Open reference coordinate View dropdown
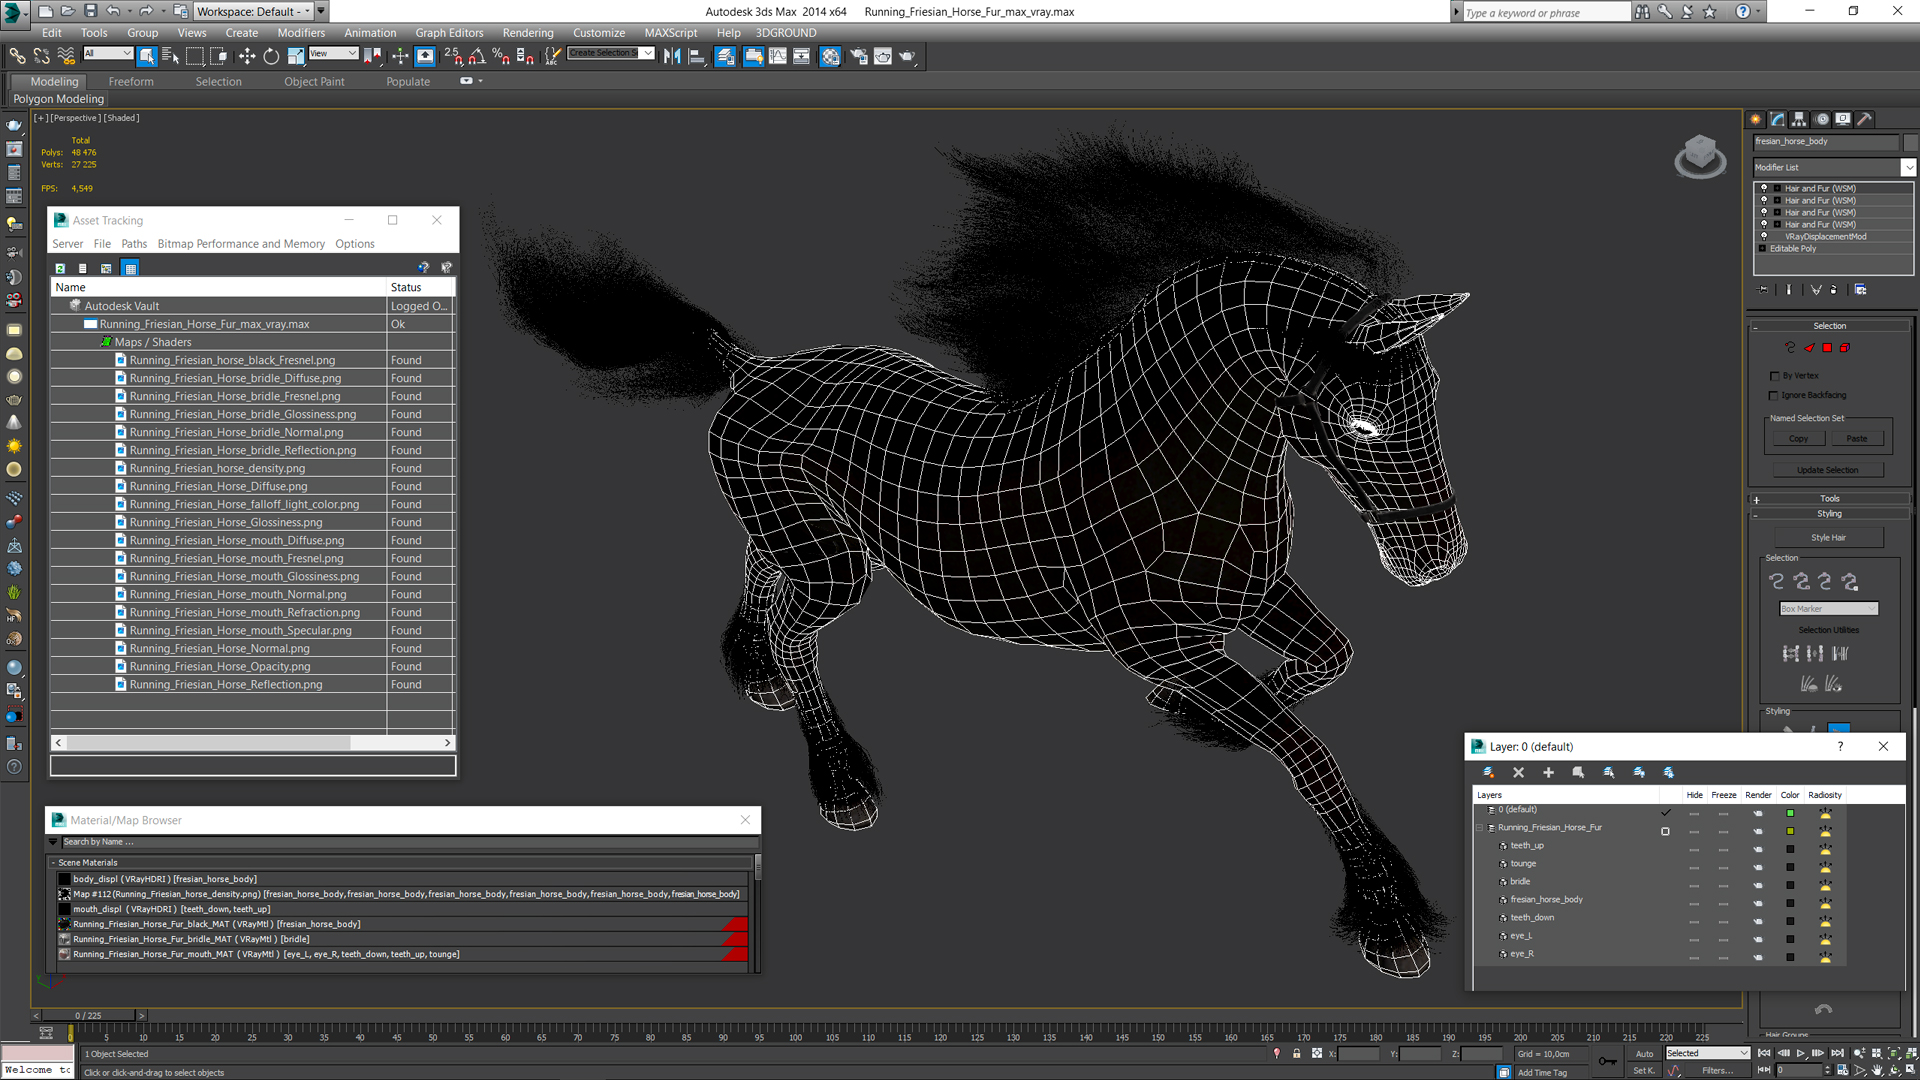1920x1080 pixels. (333, 54)
